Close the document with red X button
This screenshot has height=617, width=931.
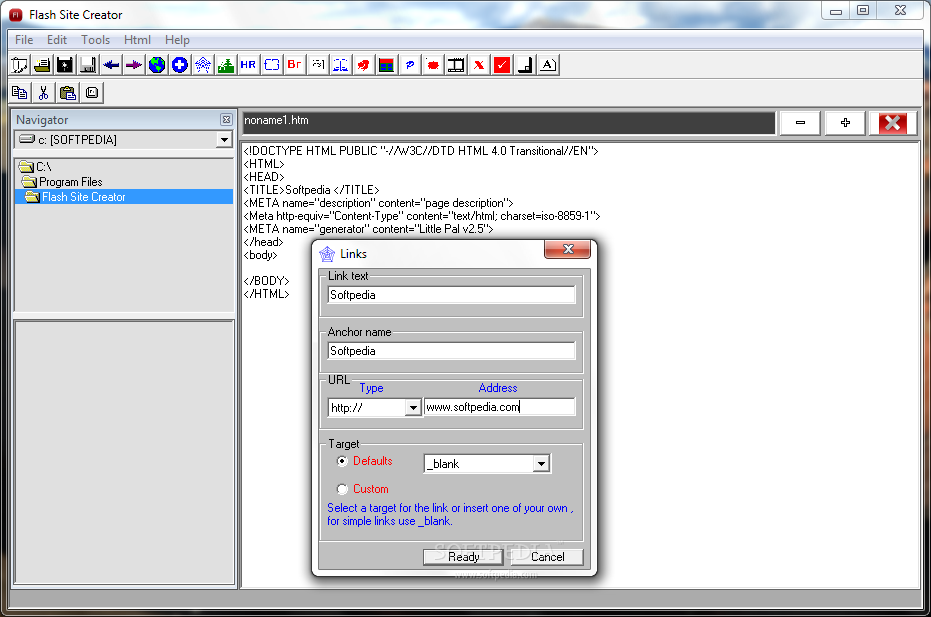tap(892, 123)
